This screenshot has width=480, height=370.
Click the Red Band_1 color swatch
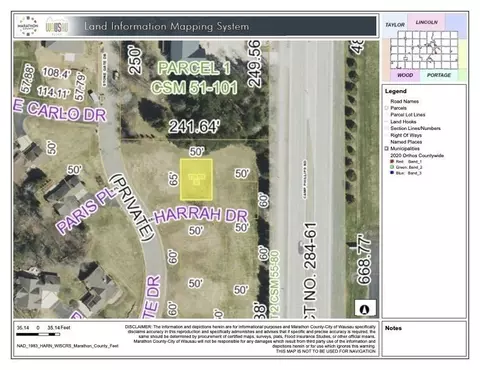(392, 161)
